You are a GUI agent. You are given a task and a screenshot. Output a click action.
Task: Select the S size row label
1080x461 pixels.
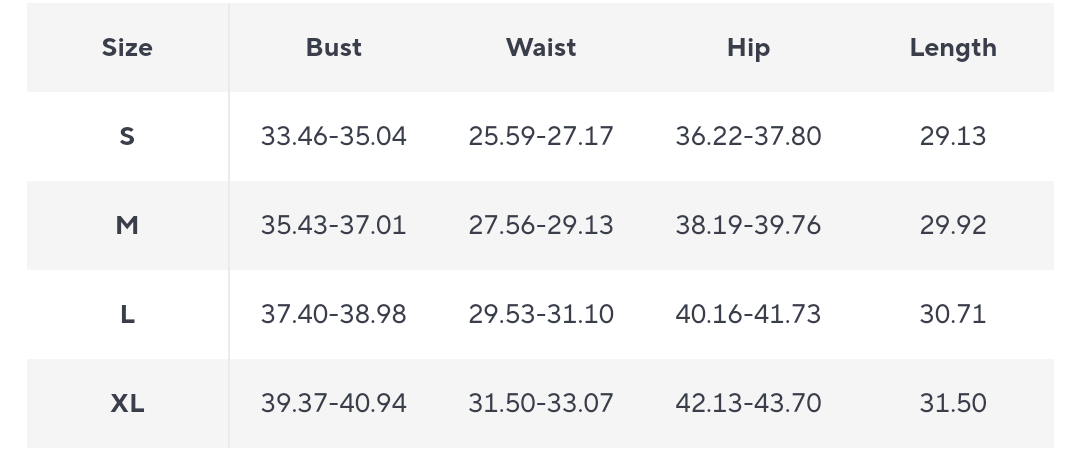tap(127, 136)
